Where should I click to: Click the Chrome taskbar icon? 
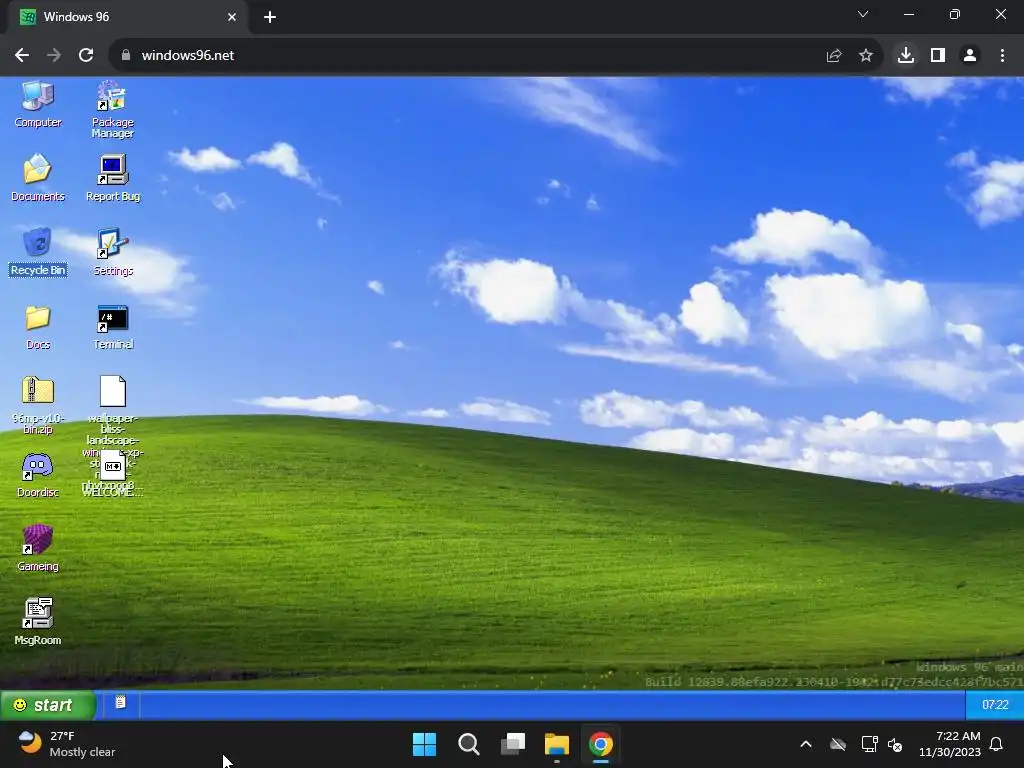(x=601, y=744)
